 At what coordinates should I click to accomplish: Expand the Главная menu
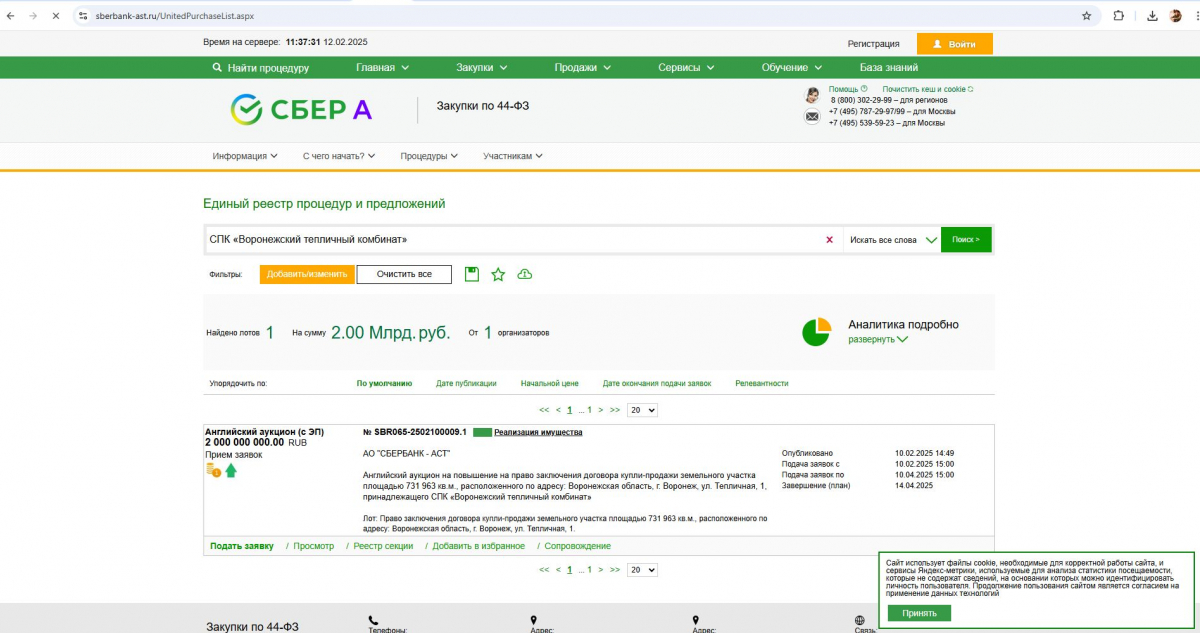(383, 68)
